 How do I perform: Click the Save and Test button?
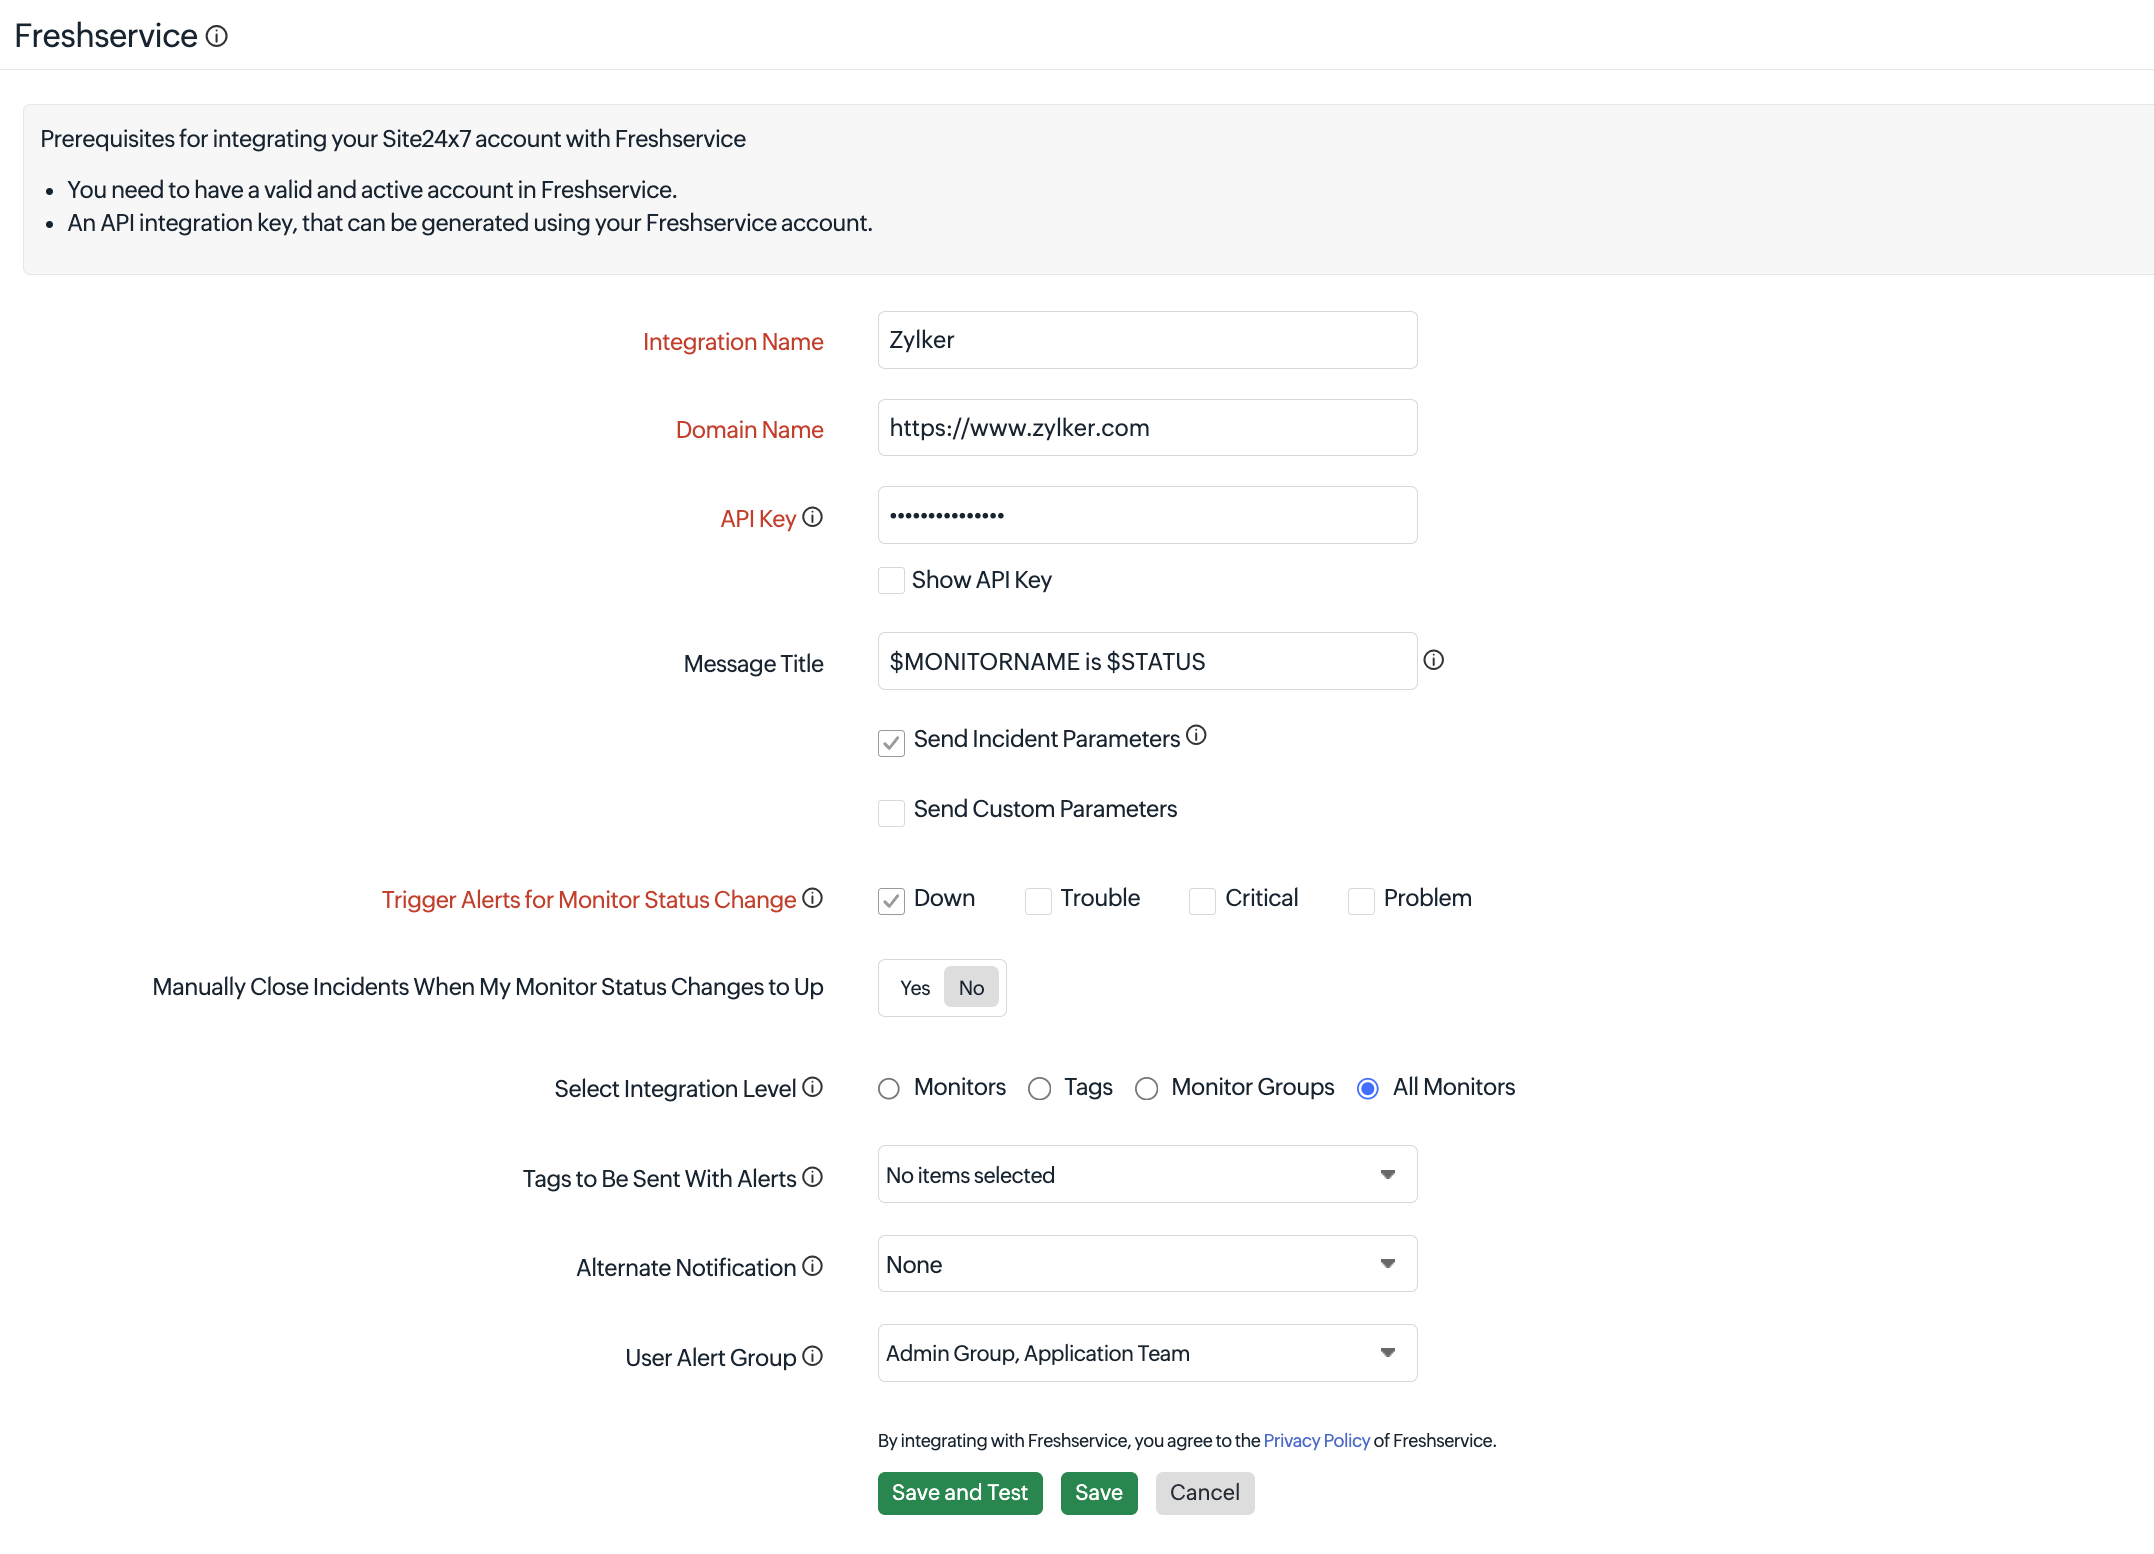click(x=960, y=1493)
